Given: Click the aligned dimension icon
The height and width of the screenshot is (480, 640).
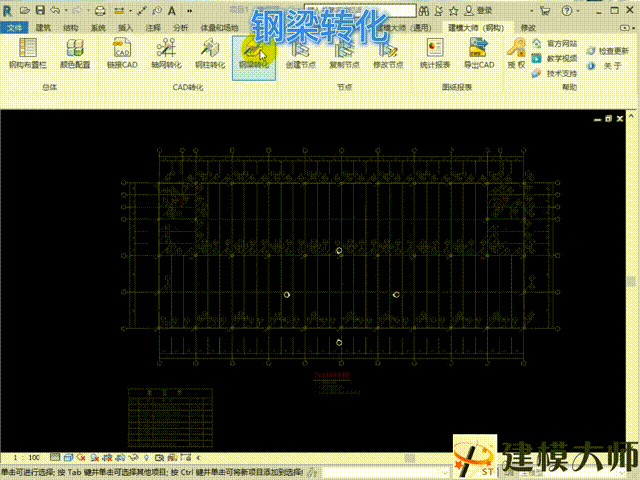Looking at the screenshot, I should pos(142,11).
